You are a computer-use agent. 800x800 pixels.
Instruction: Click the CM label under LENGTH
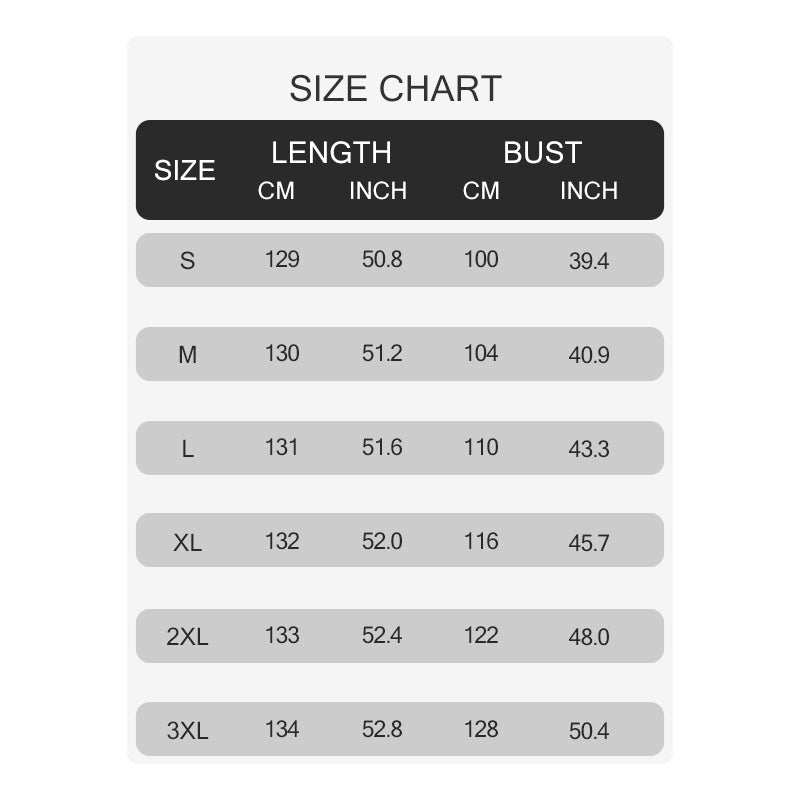pyautogui.click(x=276, y=191)
